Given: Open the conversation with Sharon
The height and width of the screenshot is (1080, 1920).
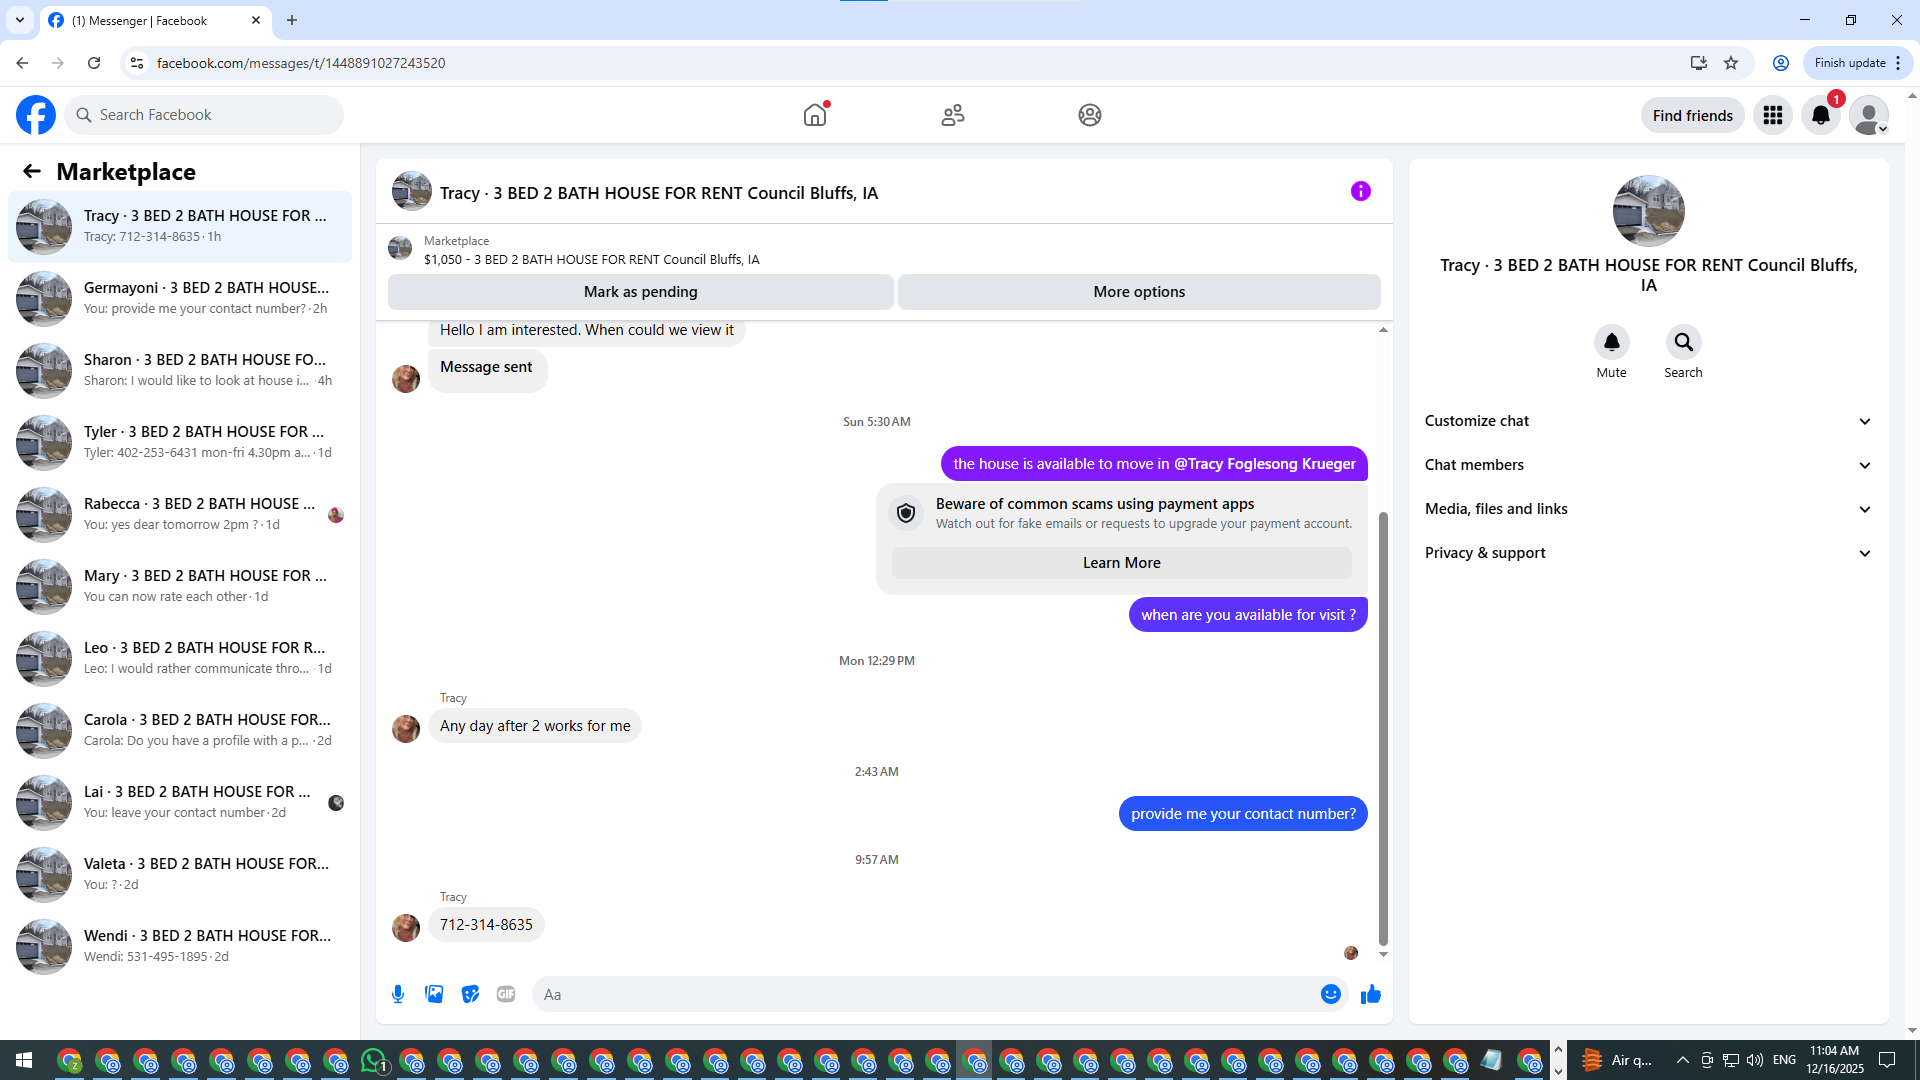Looking at the screenshot, I should point(180,370).
